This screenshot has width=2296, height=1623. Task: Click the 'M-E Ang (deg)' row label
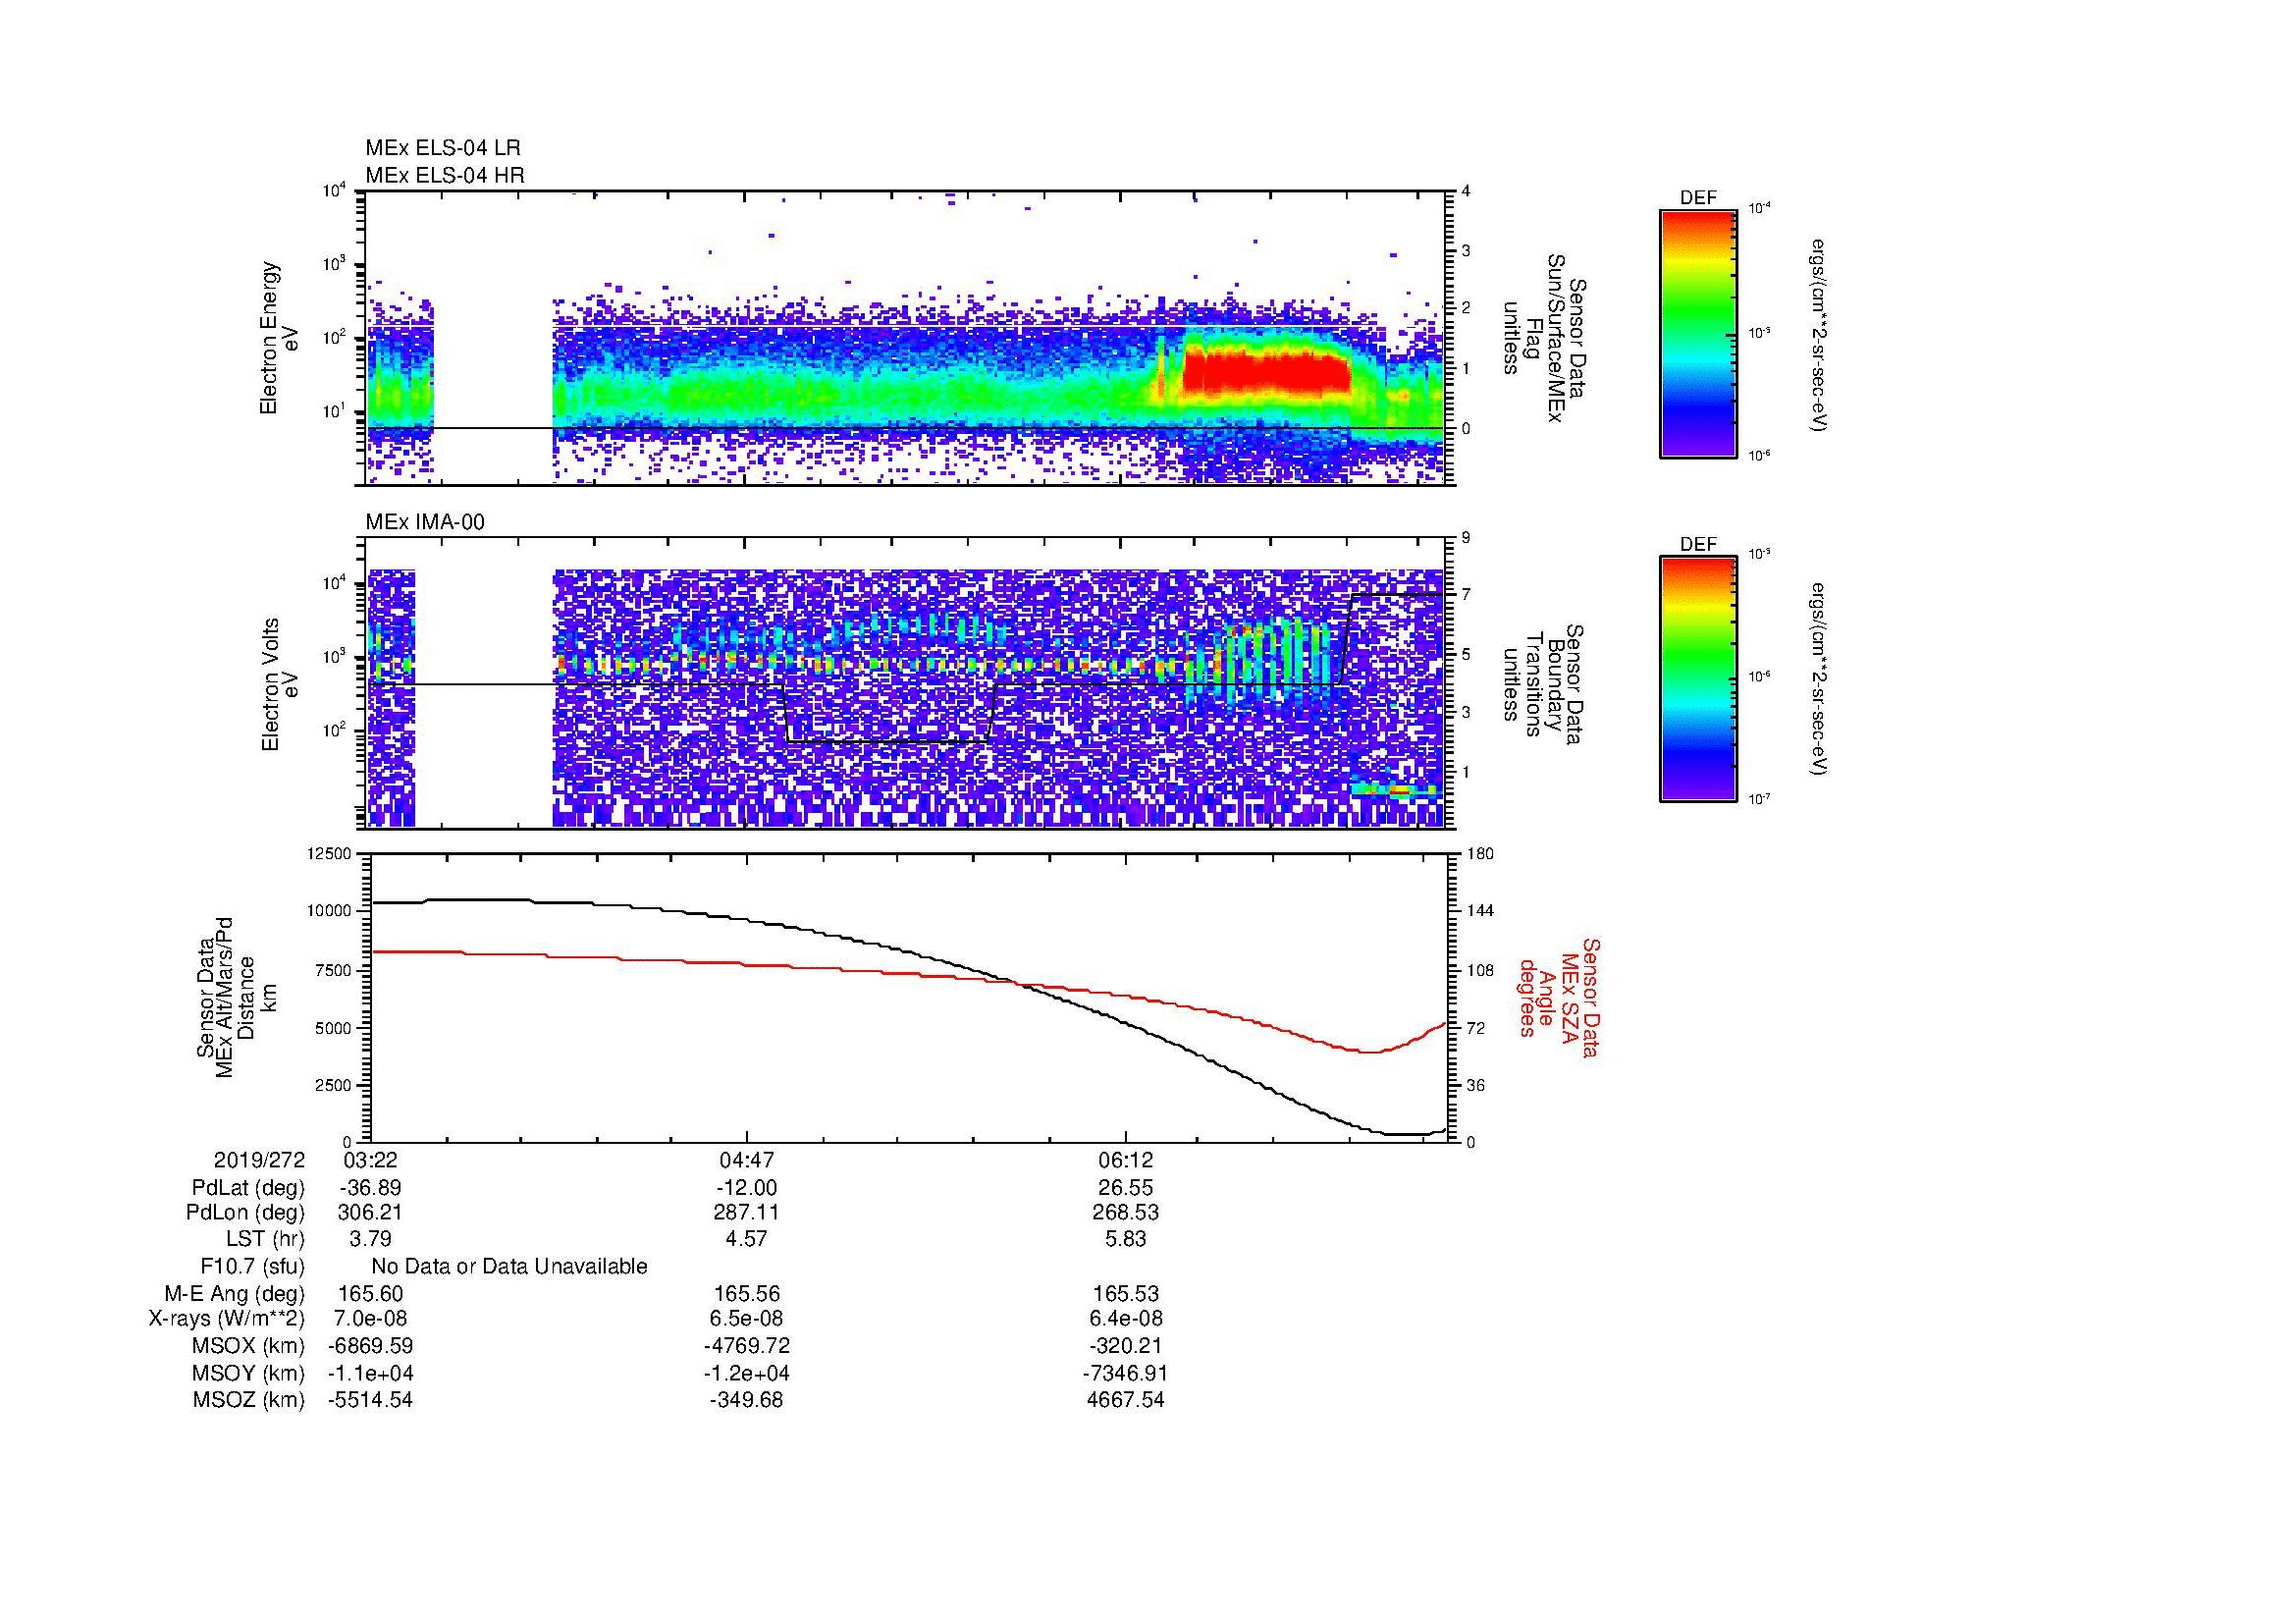click(235, 1294)
